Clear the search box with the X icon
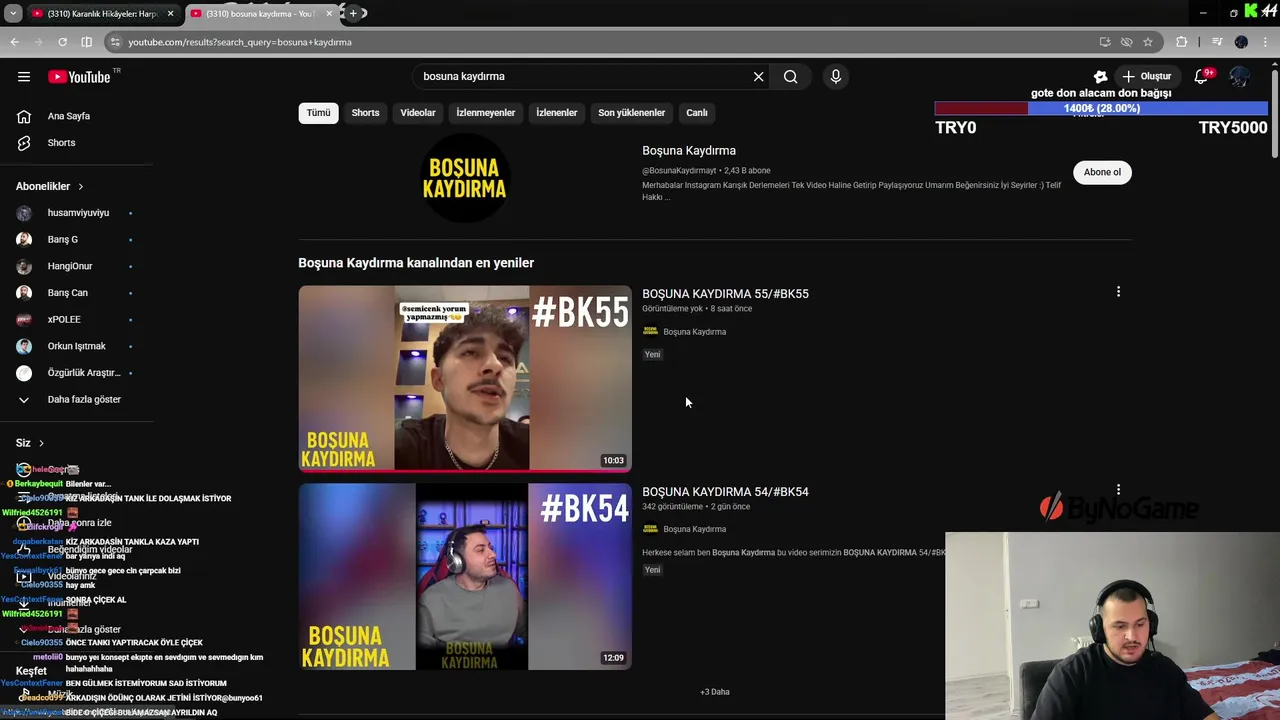The width and height of the screenshot is (1280, 720). point(758,76)
